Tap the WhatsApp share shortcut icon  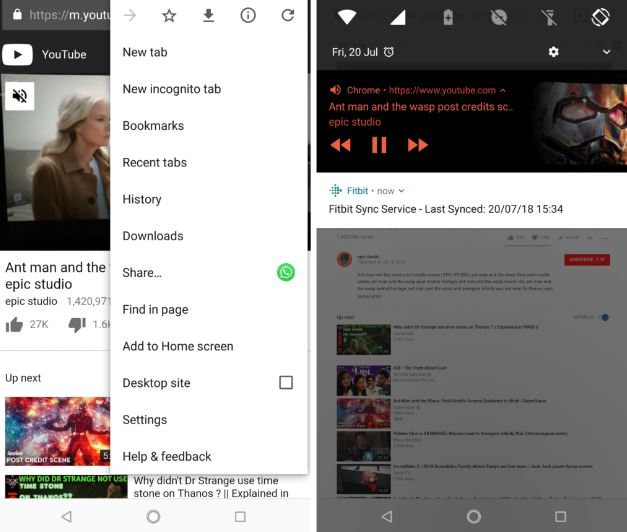click(286, 272)
